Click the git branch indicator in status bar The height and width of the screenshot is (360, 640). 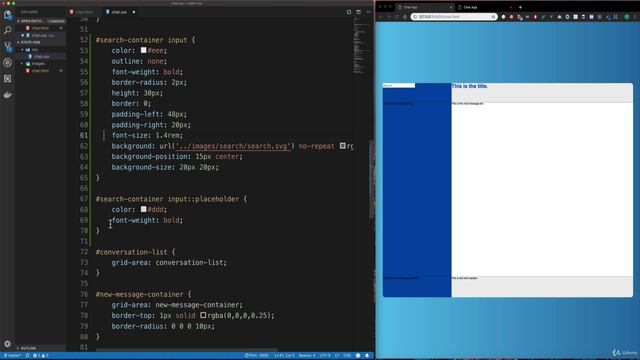12,356
